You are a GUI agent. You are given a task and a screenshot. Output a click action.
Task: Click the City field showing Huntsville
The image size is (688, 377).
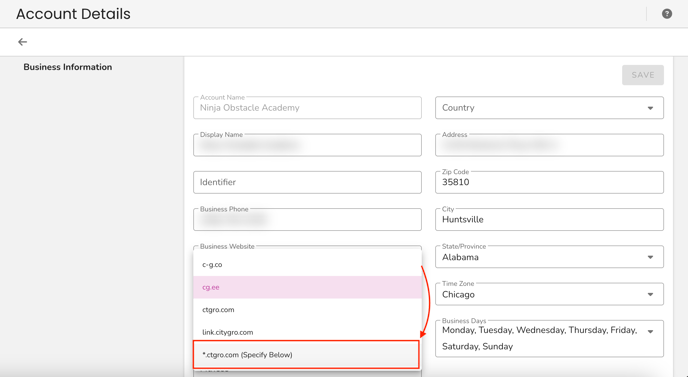(x=549, y=219)
